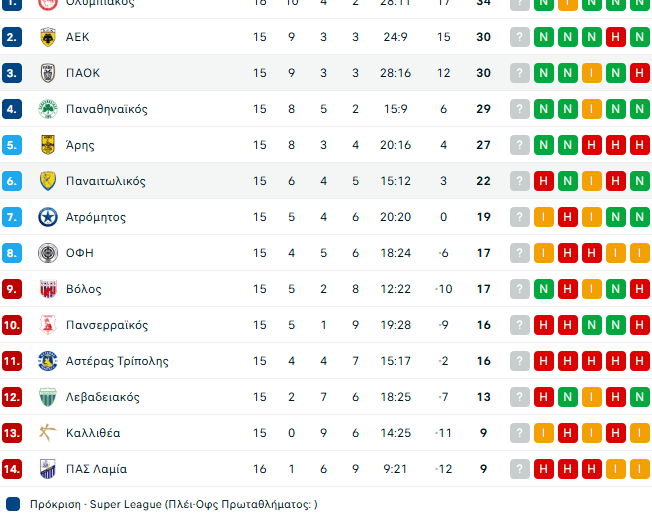Click the ΠΑΟΚ club crest icon
652x513 pixels.
(x=47, y=73)
